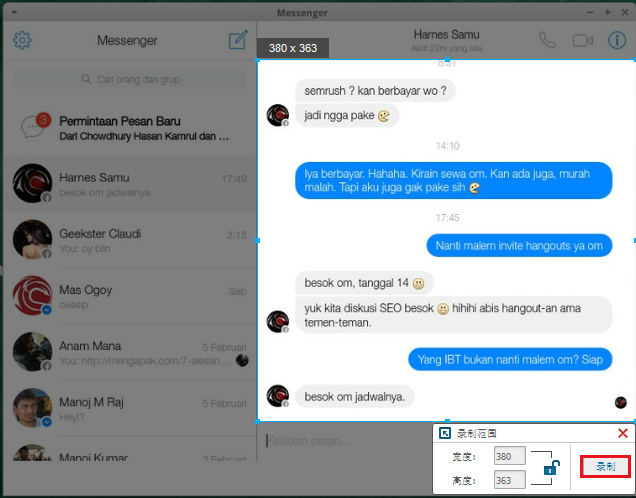Click Harnes Samu avatar in chat list
This screenshot has width=636, height=498.
32,183
